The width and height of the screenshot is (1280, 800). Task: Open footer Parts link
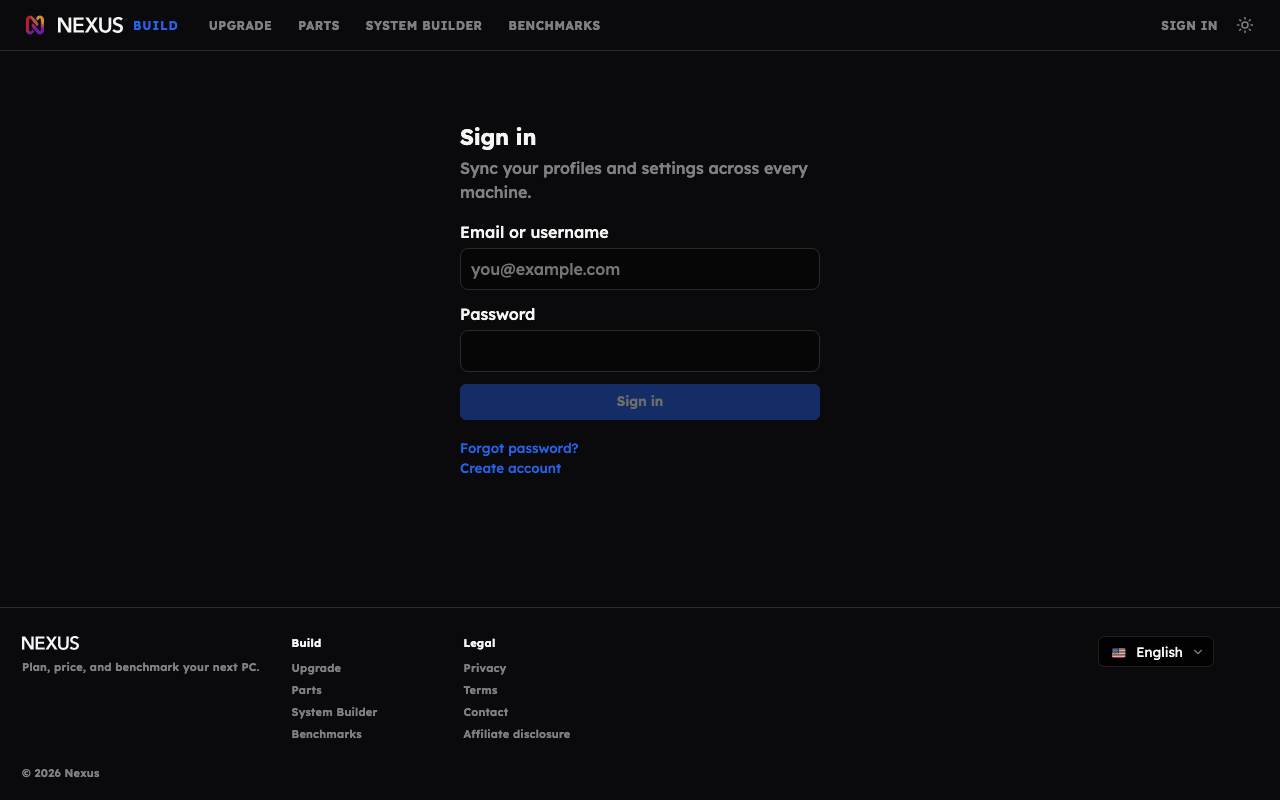coord(306,690)
